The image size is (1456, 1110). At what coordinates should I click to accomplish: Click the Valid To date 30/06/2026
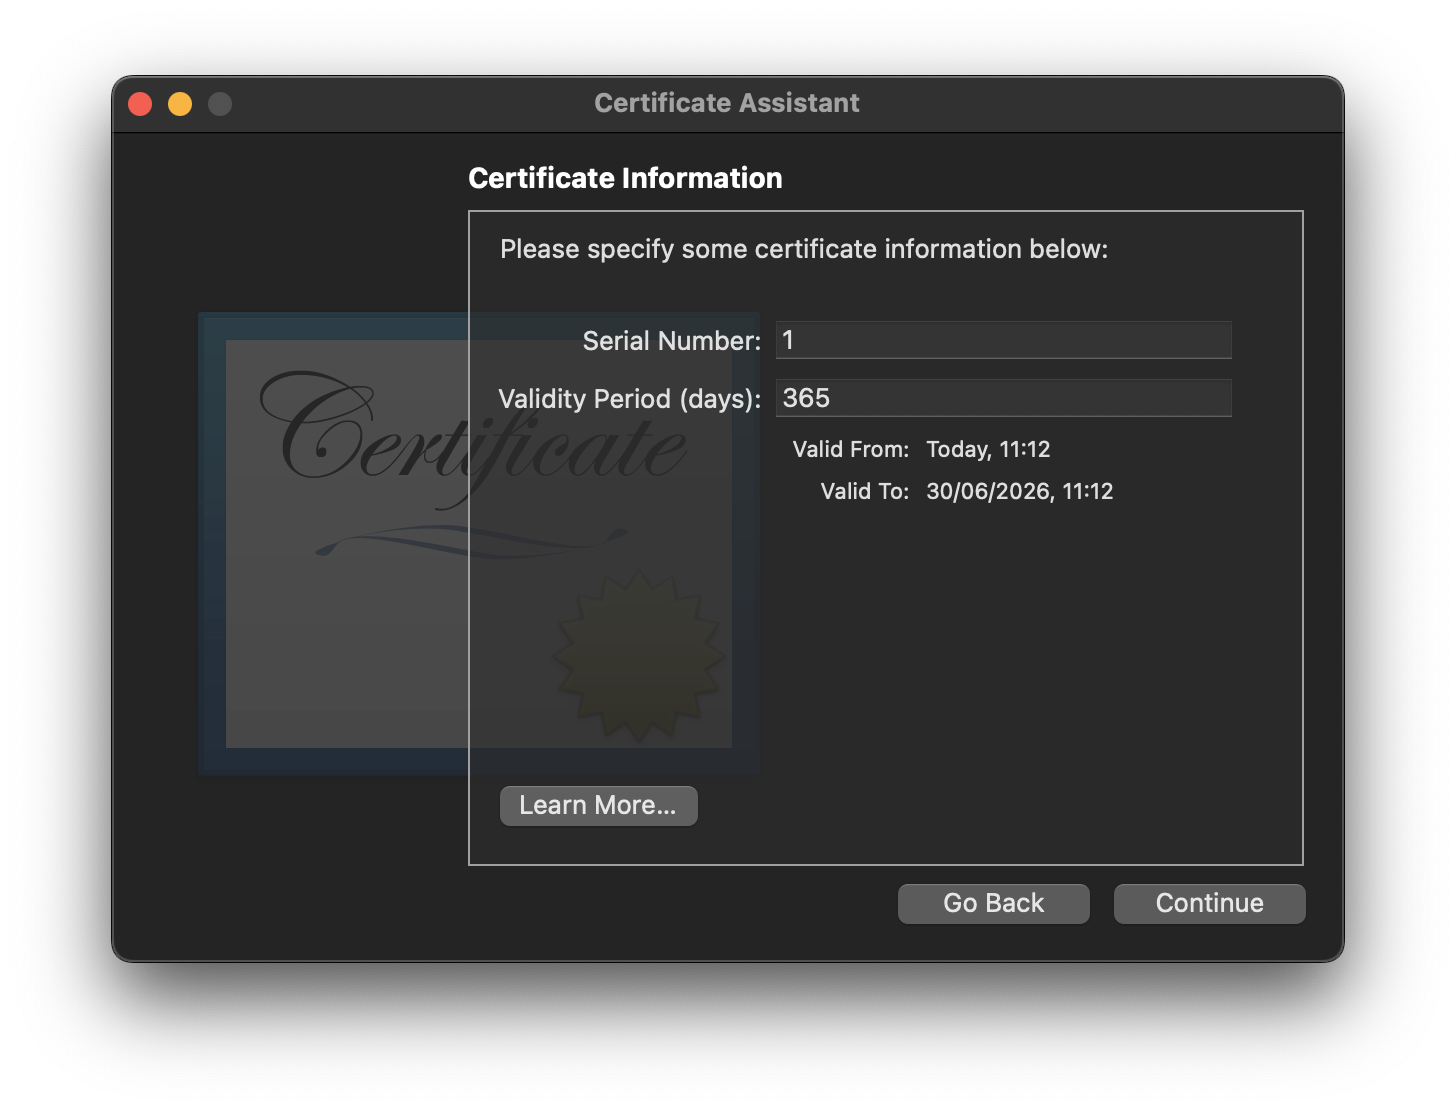1019,491
